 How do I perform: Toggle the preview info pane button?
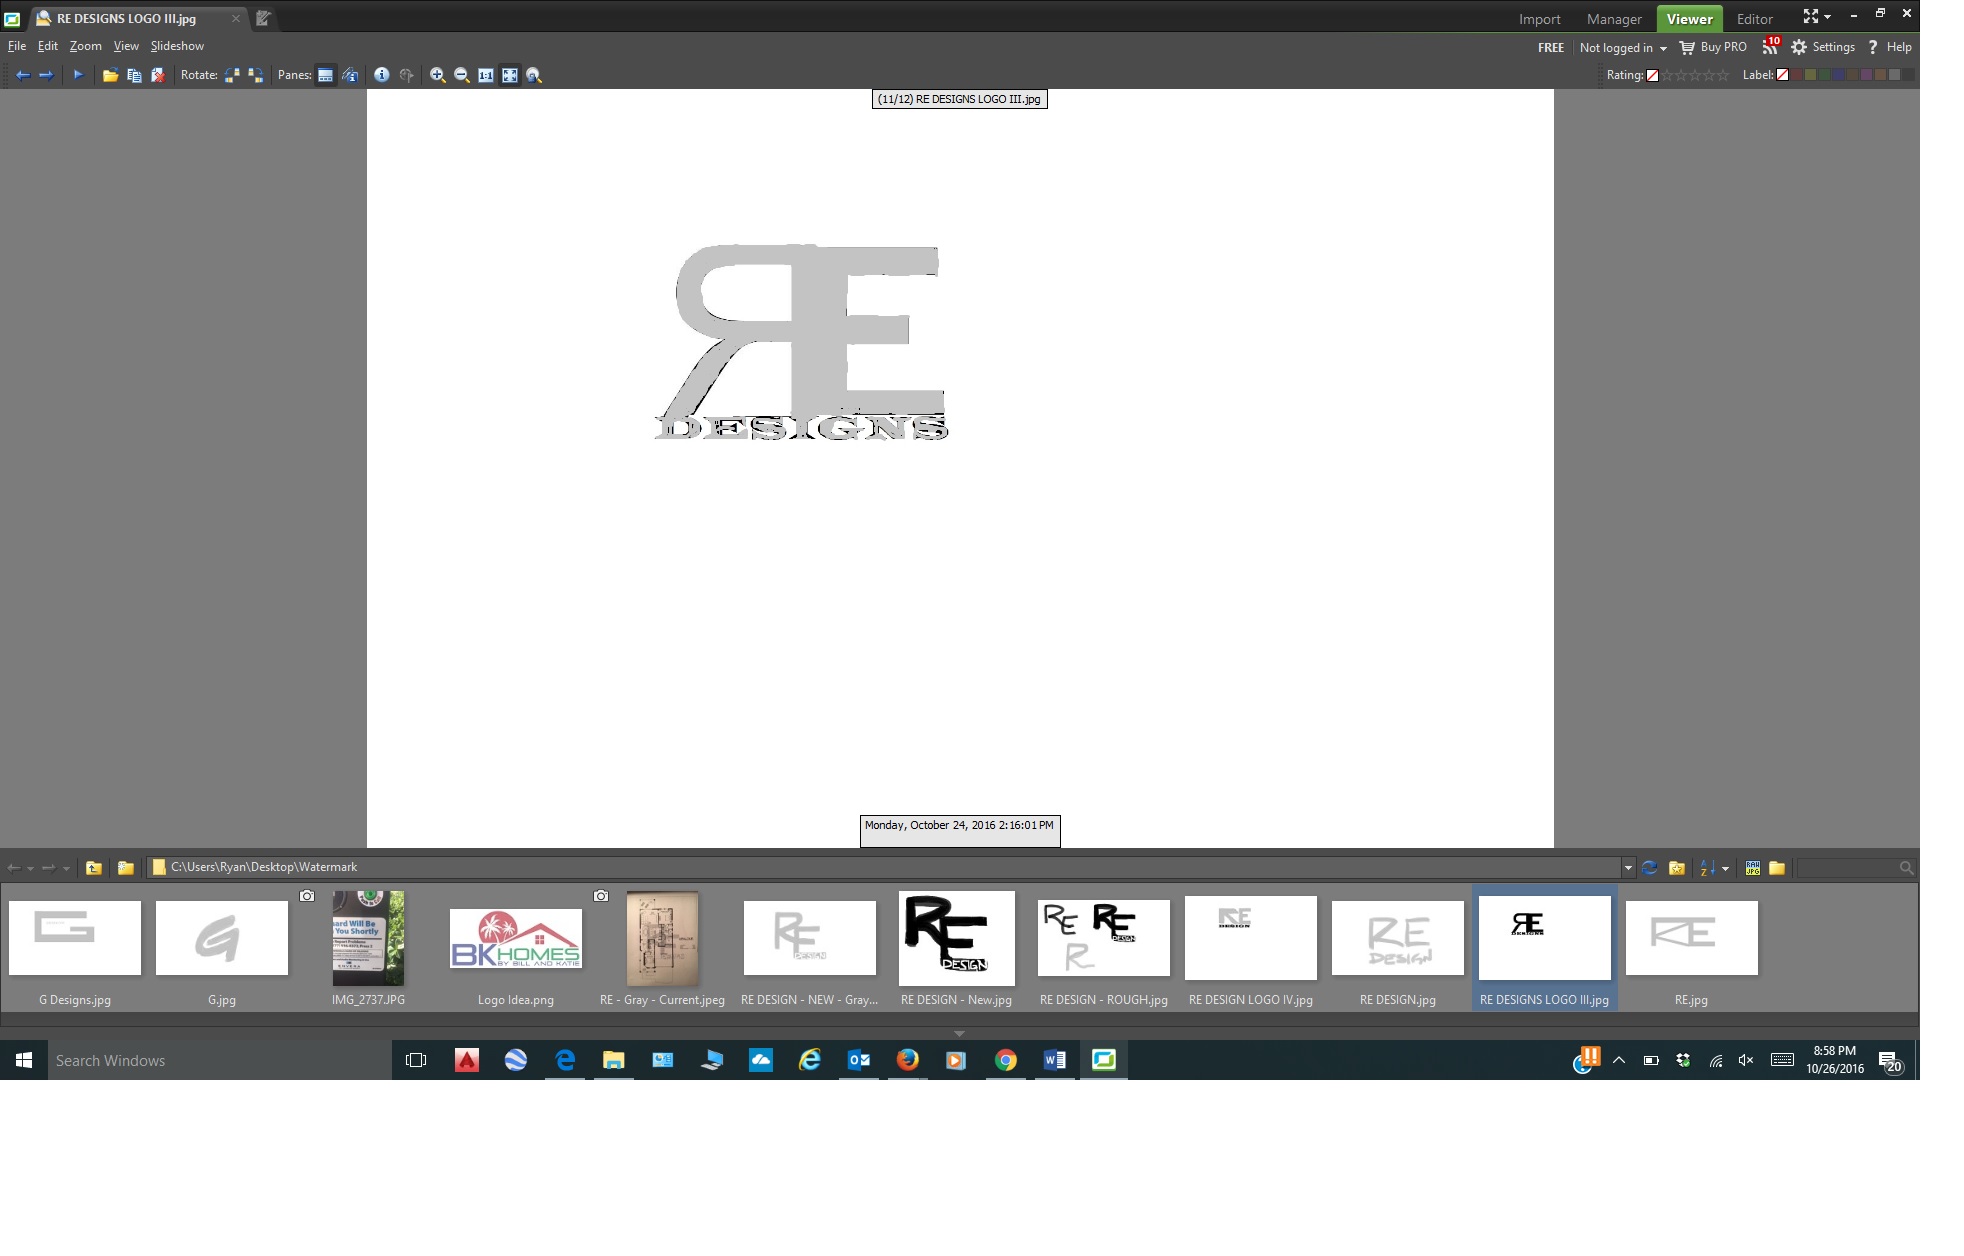350,75
